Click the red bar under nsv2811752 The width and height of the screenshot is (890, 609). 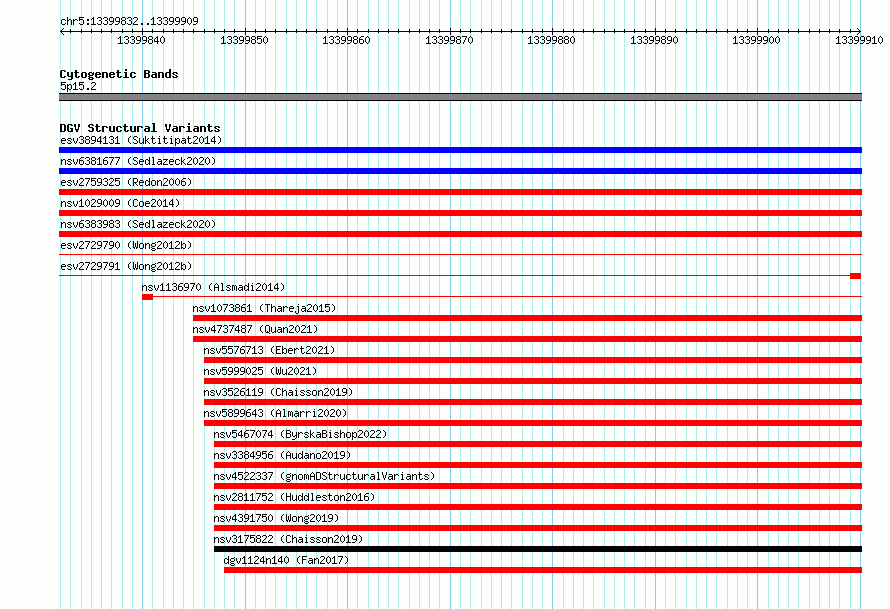(538, 507)
